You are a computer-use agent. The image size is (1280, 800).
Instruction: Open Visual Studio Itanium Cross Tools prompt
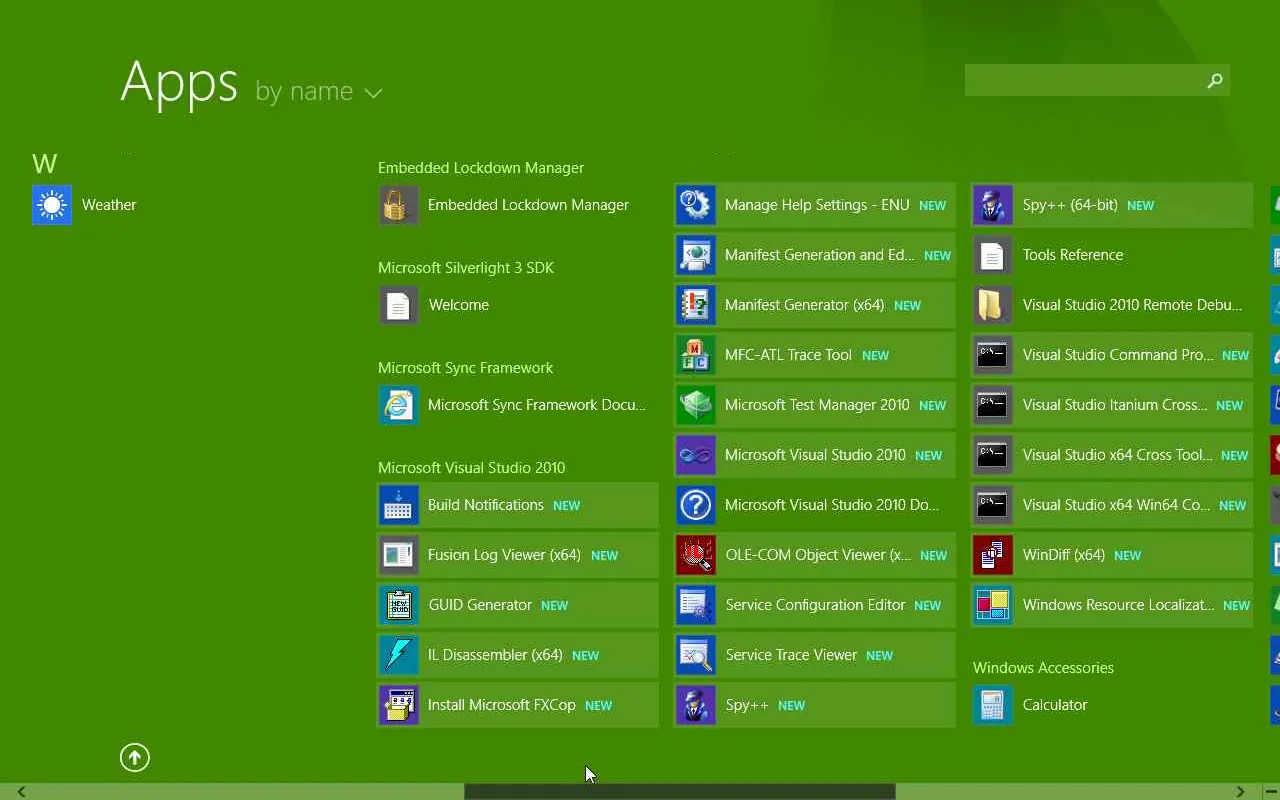(x=1112, y=405)
